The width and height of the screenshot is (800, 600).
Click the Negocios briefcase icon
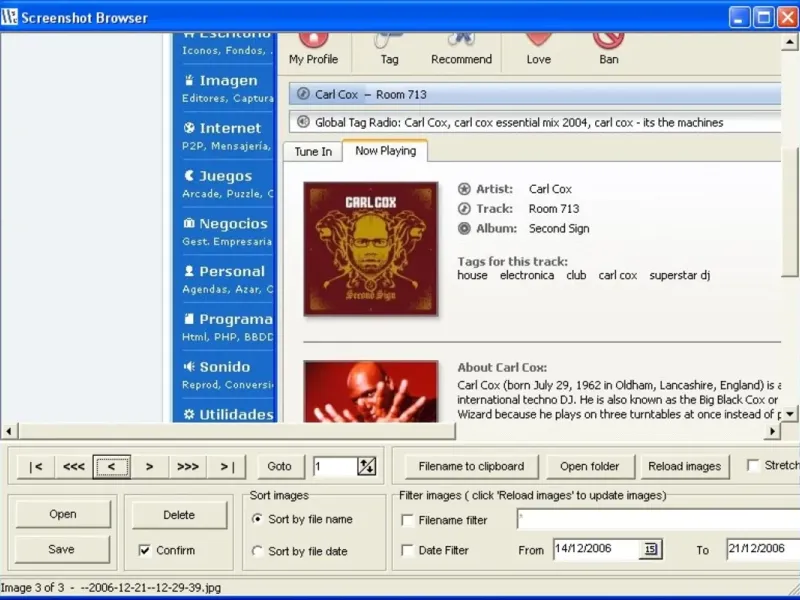pos(189,223)
